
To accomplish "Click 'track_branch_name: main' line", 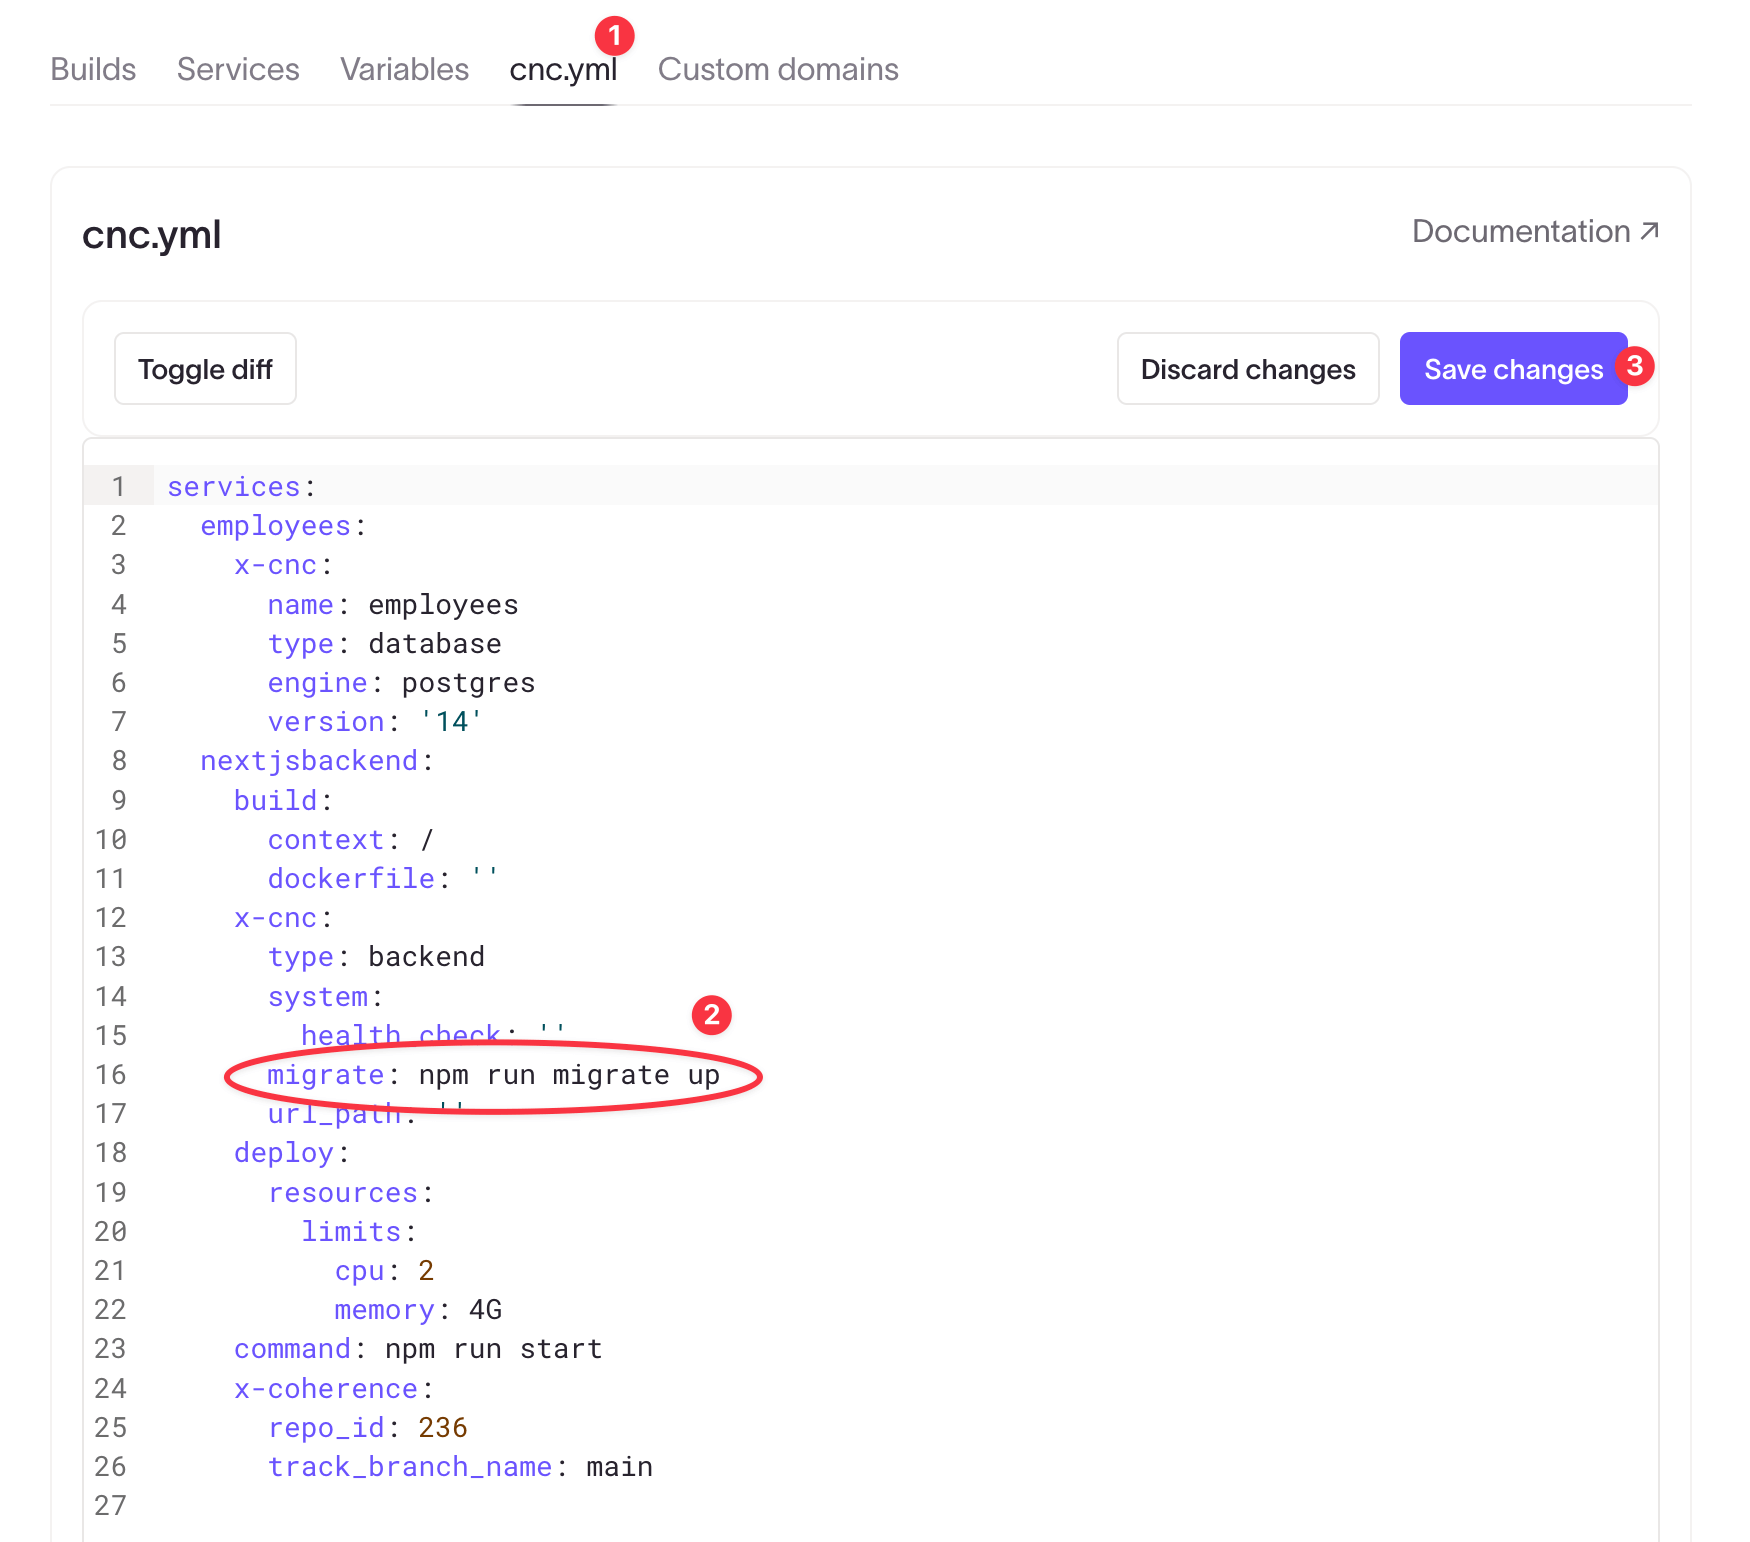I will (x=460, y=1466).
